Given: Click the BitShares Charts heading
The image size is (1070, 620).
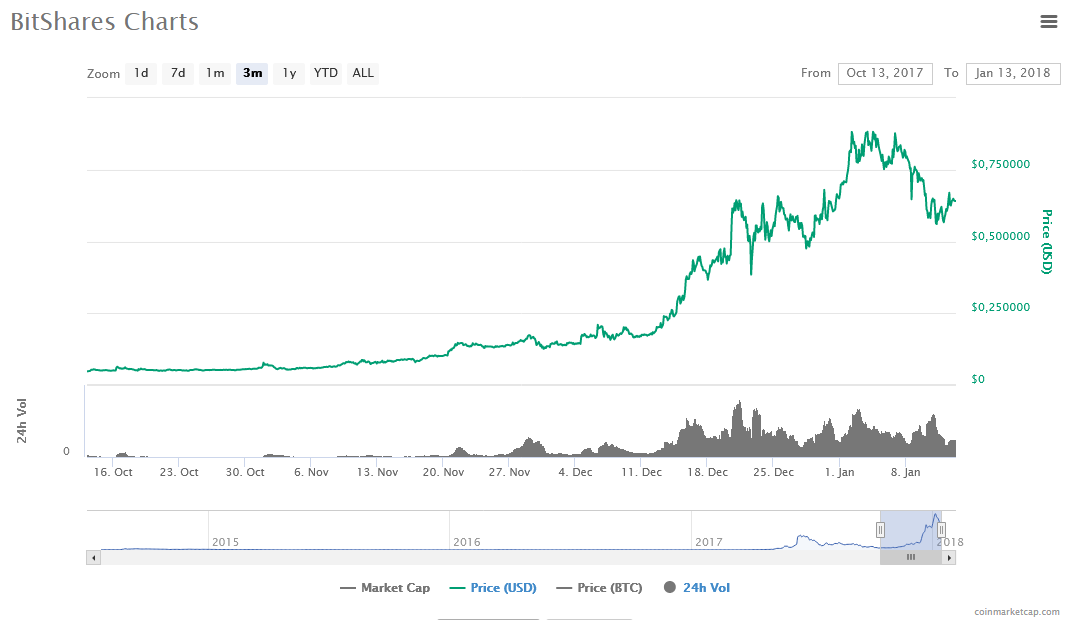Looking at the screenshot, I should 104,22.
